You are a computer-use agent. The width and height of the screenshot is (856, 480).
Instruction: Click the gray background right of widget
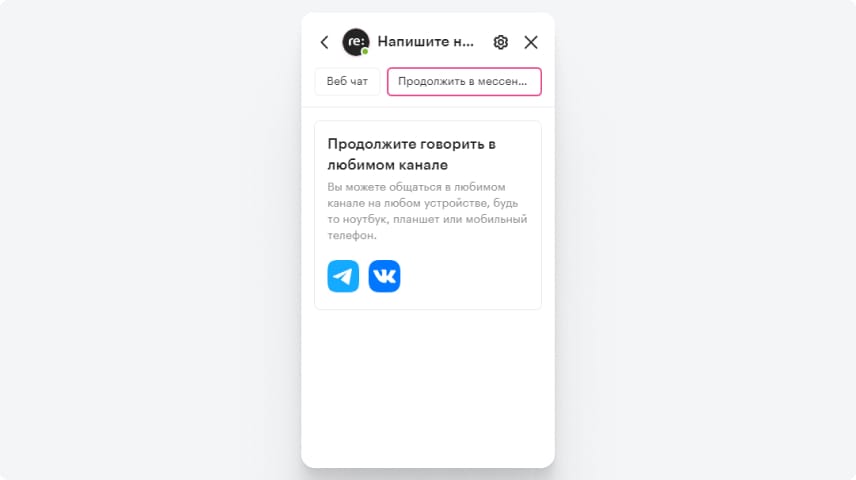pos(705,240)
